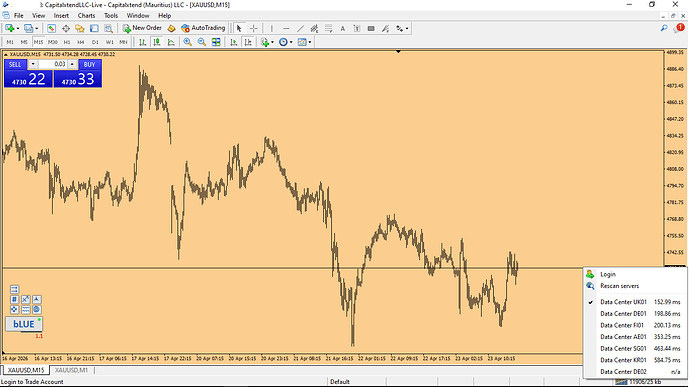Screen dimensions: 690x387
Task: Toggle AutoTrading on or off
Action: pos(203,28)
